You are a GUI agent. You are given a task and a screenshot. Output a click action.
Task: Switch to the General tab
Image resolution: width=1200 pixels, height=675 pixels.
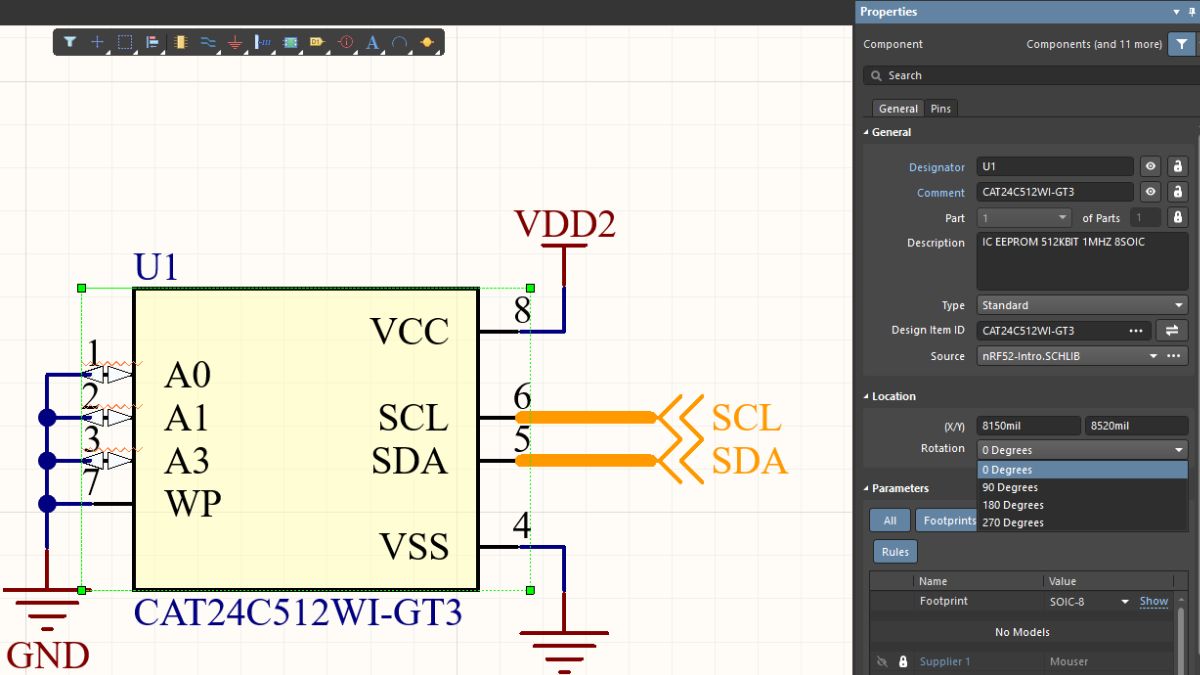click(x=898, y=108)
